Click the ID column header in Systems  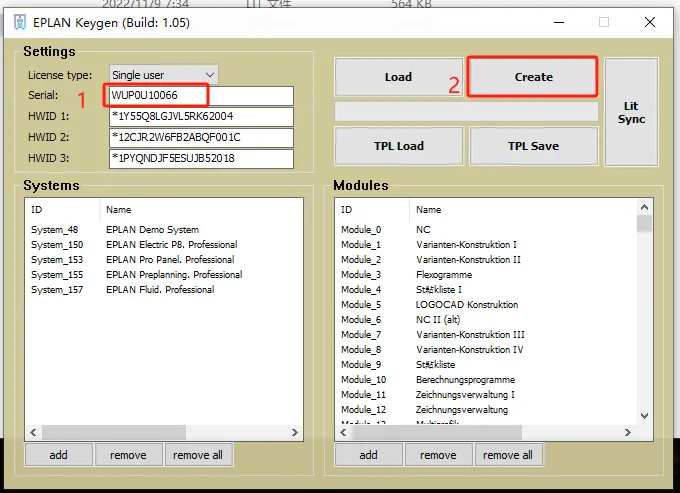62,210
